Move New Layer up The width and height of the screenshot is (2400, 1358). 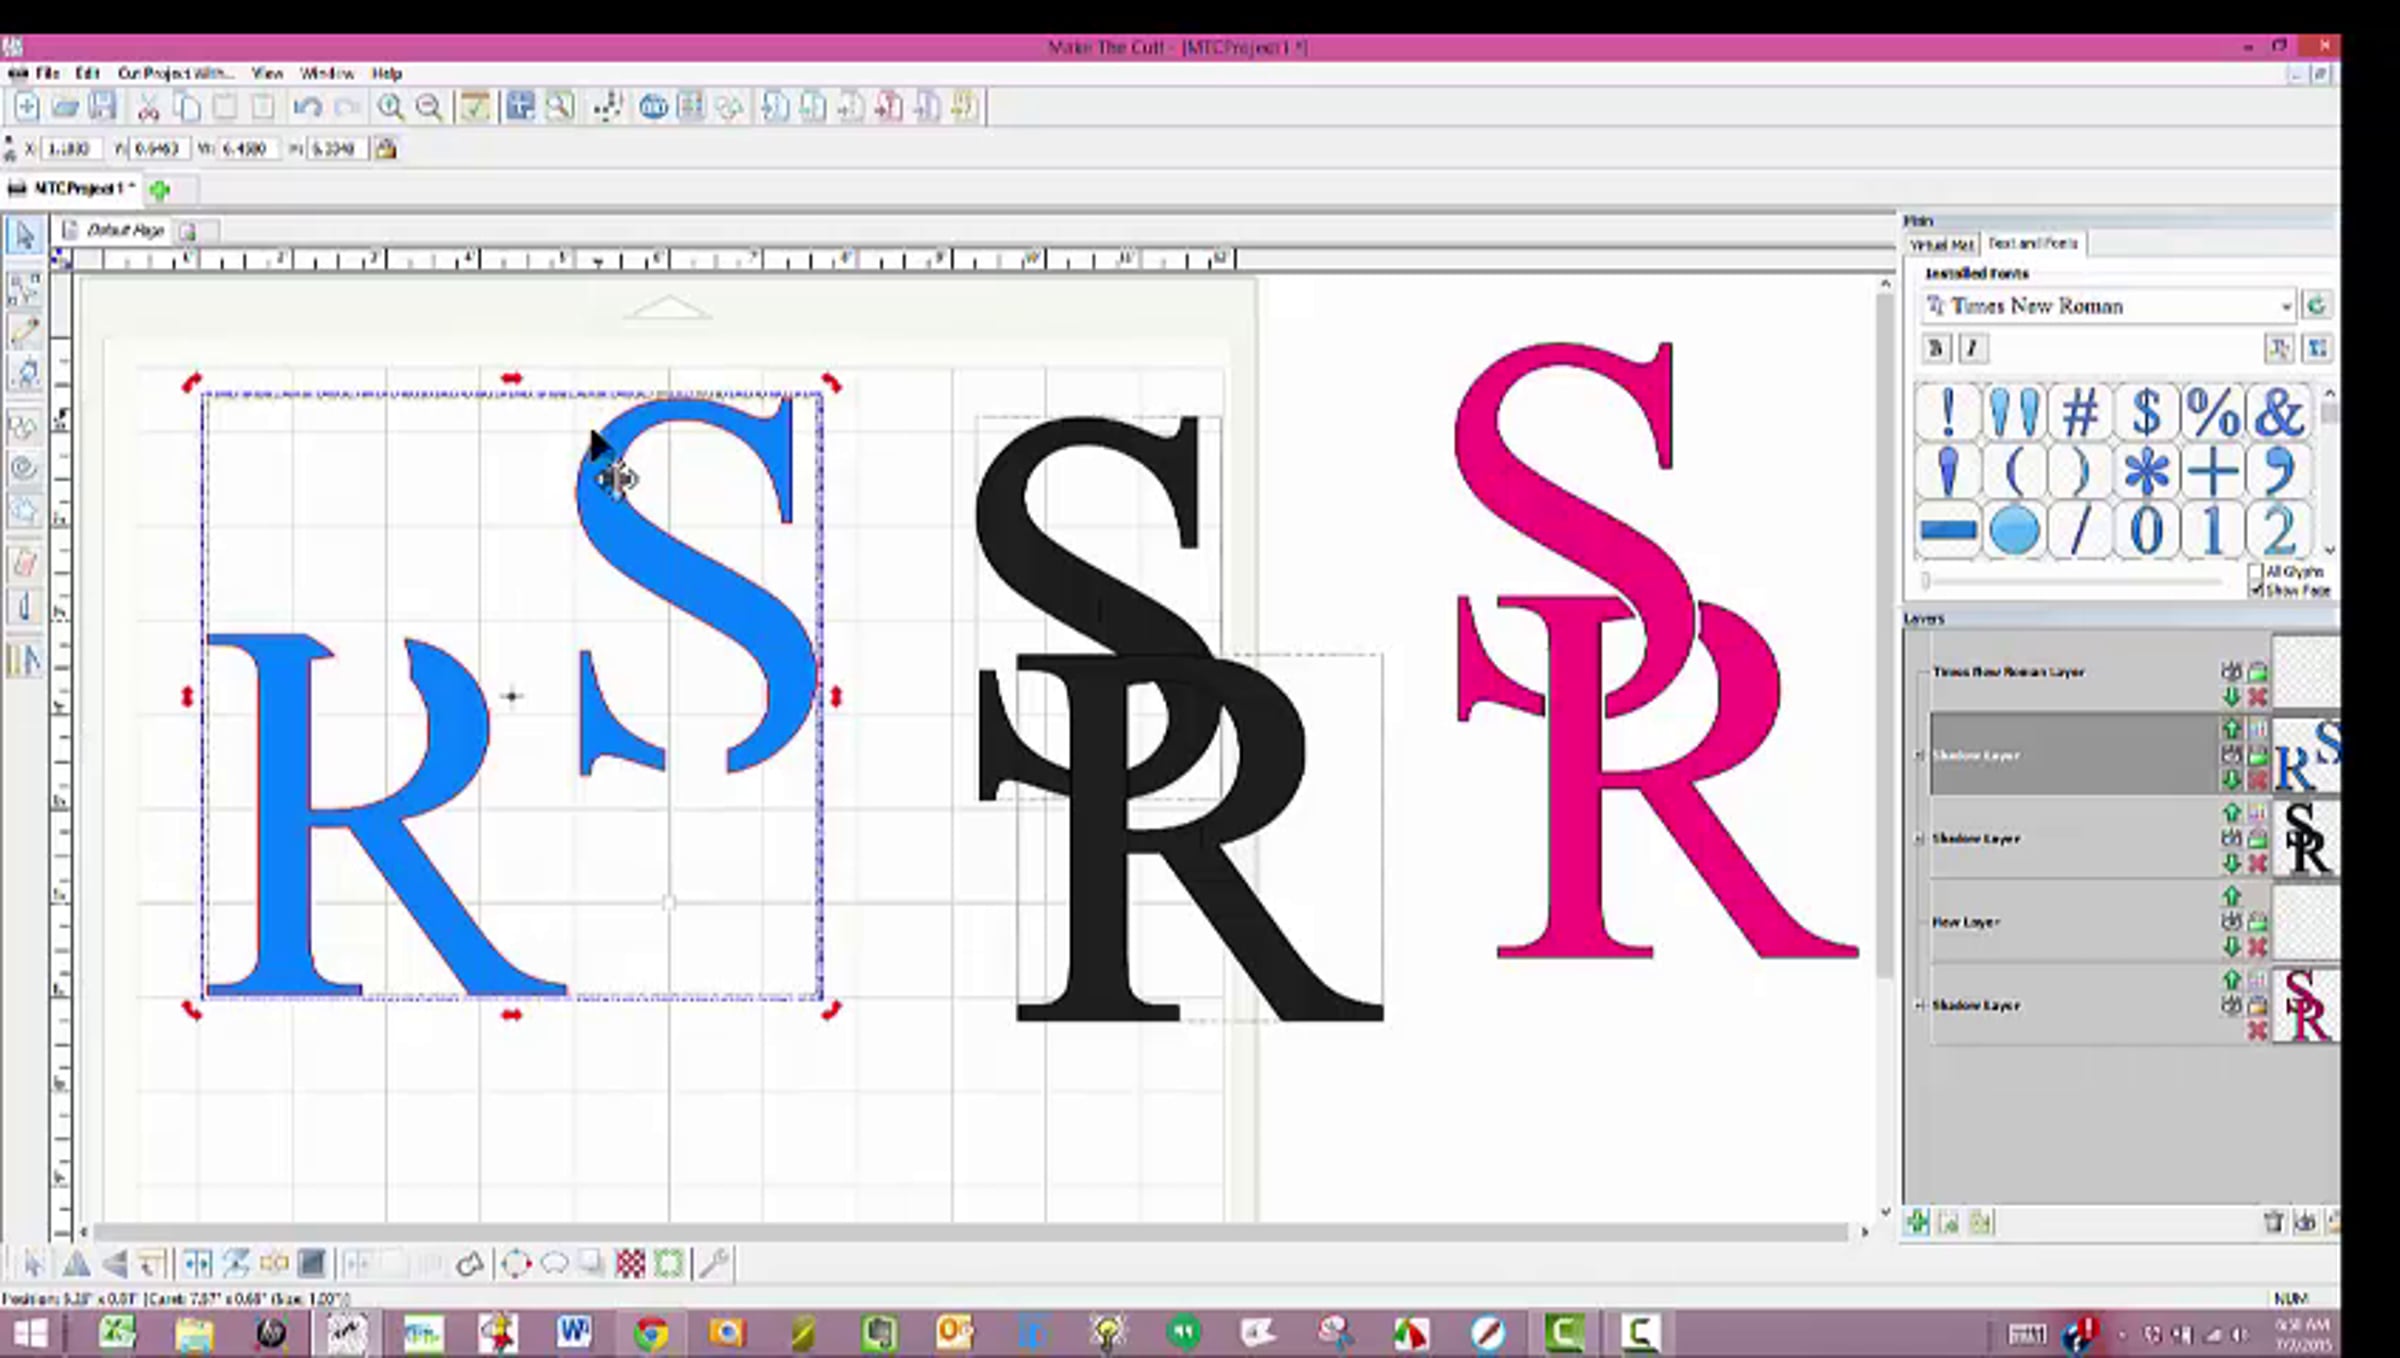[2231, 896]
